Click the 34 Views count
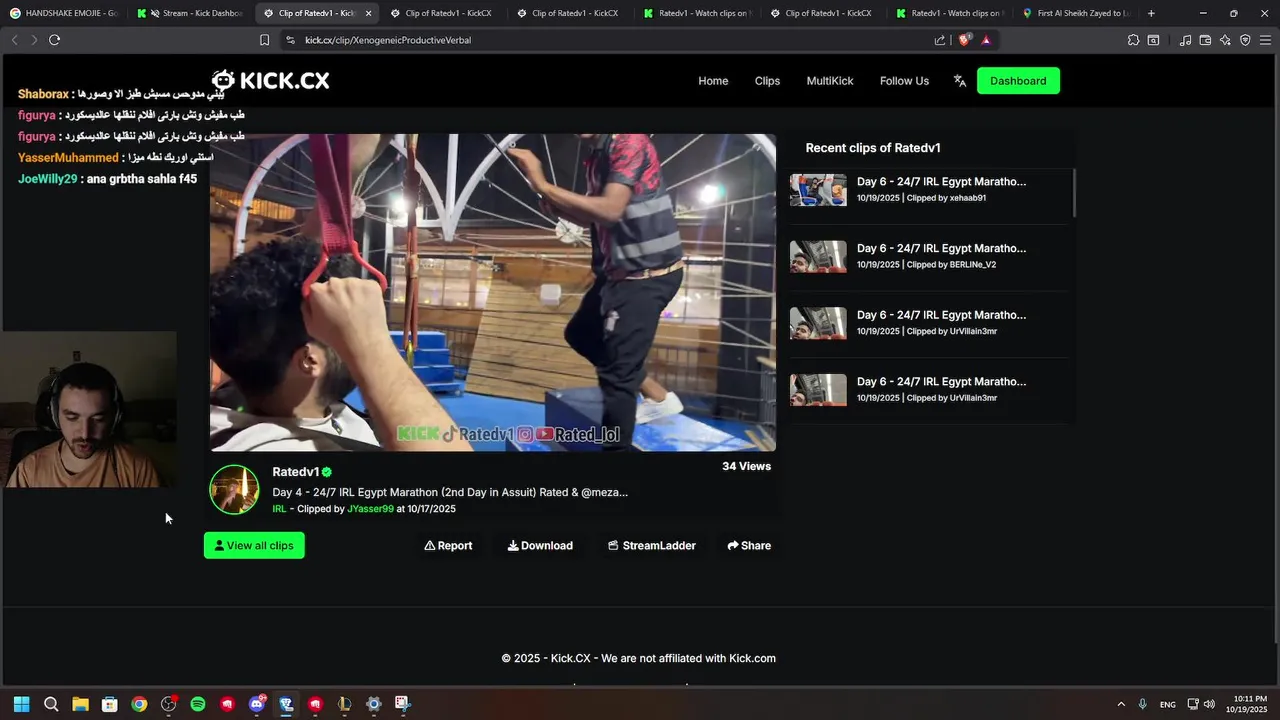This screenshot has width=1280, height=720. point(746,466)
